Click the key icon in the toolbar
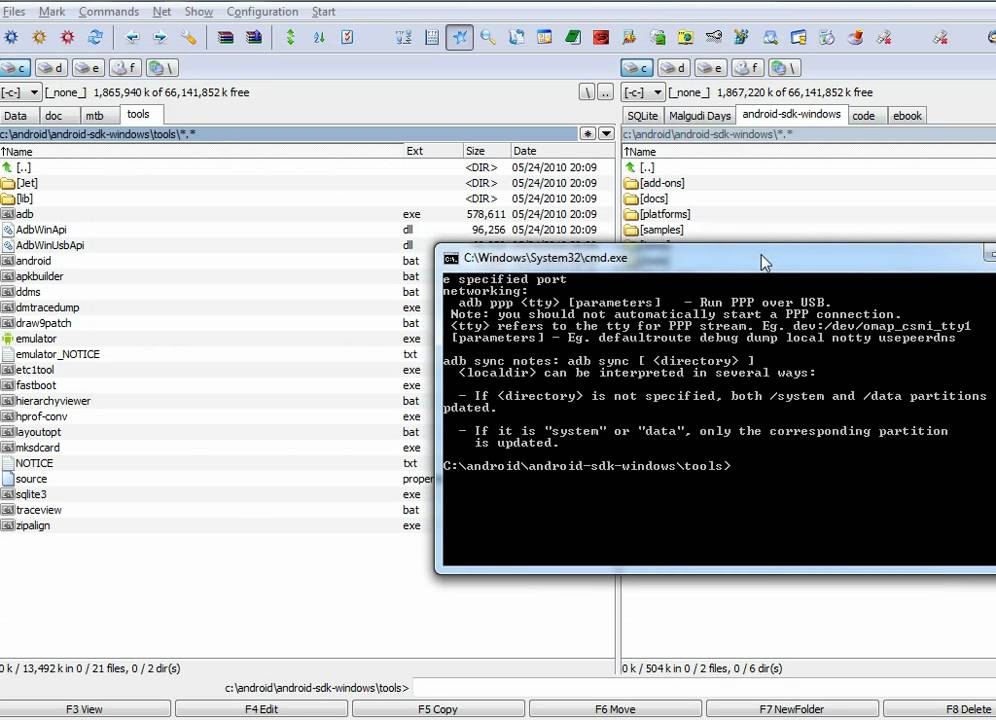Image resolution: width=996 pixels, height=720 pixels. tap(714, 37)
